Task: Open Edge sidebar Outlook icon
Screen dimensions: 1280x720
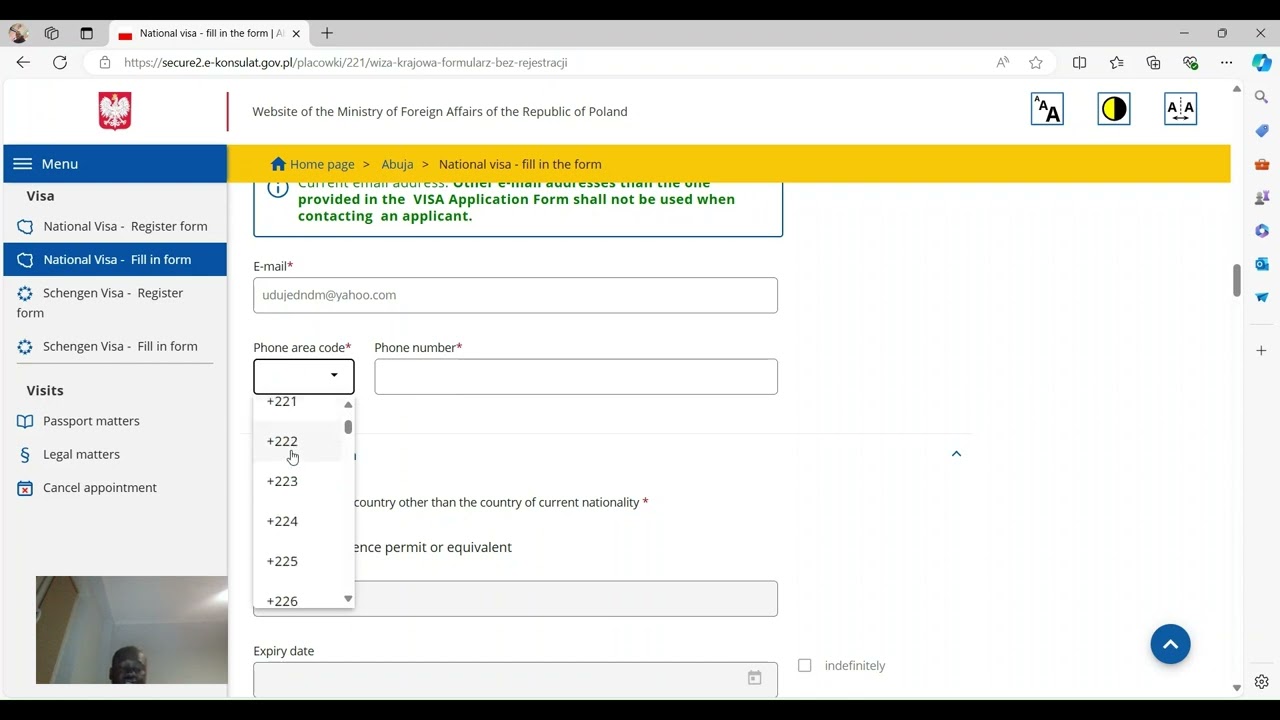Action: pyautogui.click(x=1262, y=264)
